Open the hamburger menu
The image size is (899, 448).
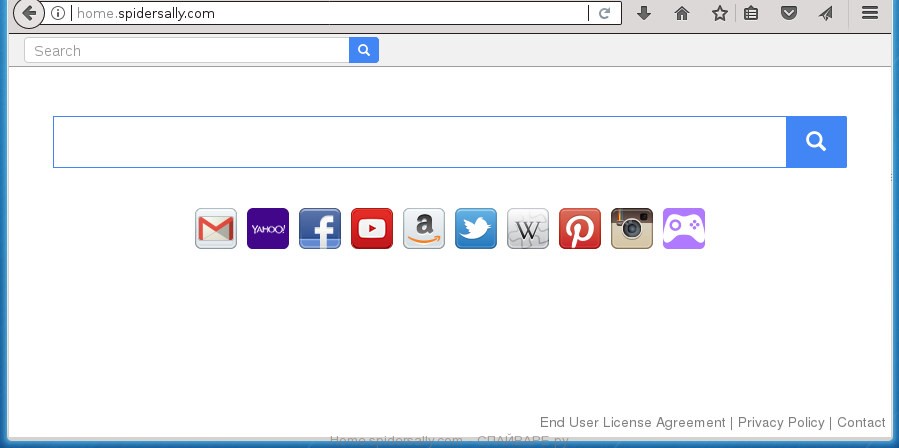(870, 13)
